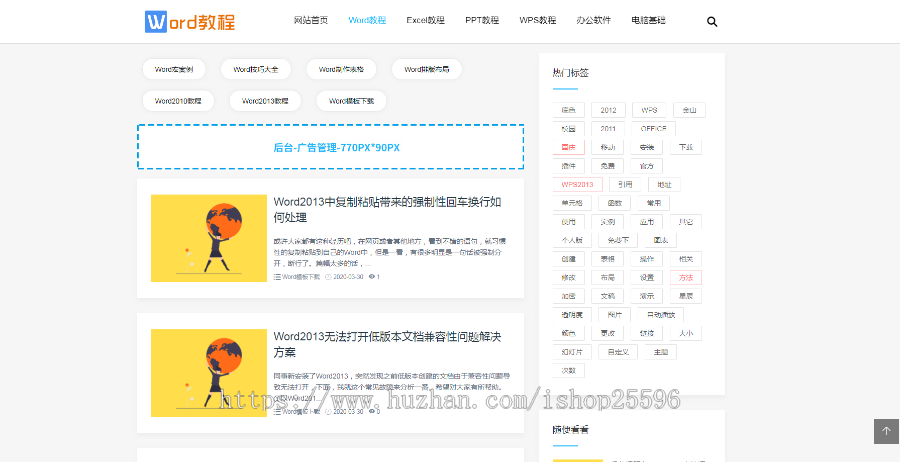Go to 网站首页 in the navigation bar
The image size is (900, 462).
[x=311, y=20]
